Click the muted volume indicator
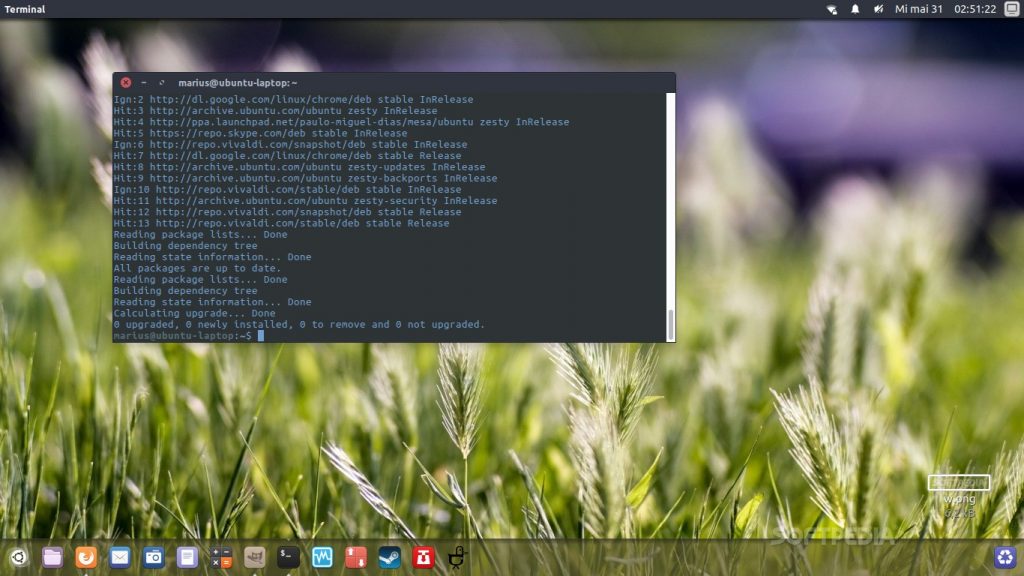1024x576 pixels. [x=879, y=9]
